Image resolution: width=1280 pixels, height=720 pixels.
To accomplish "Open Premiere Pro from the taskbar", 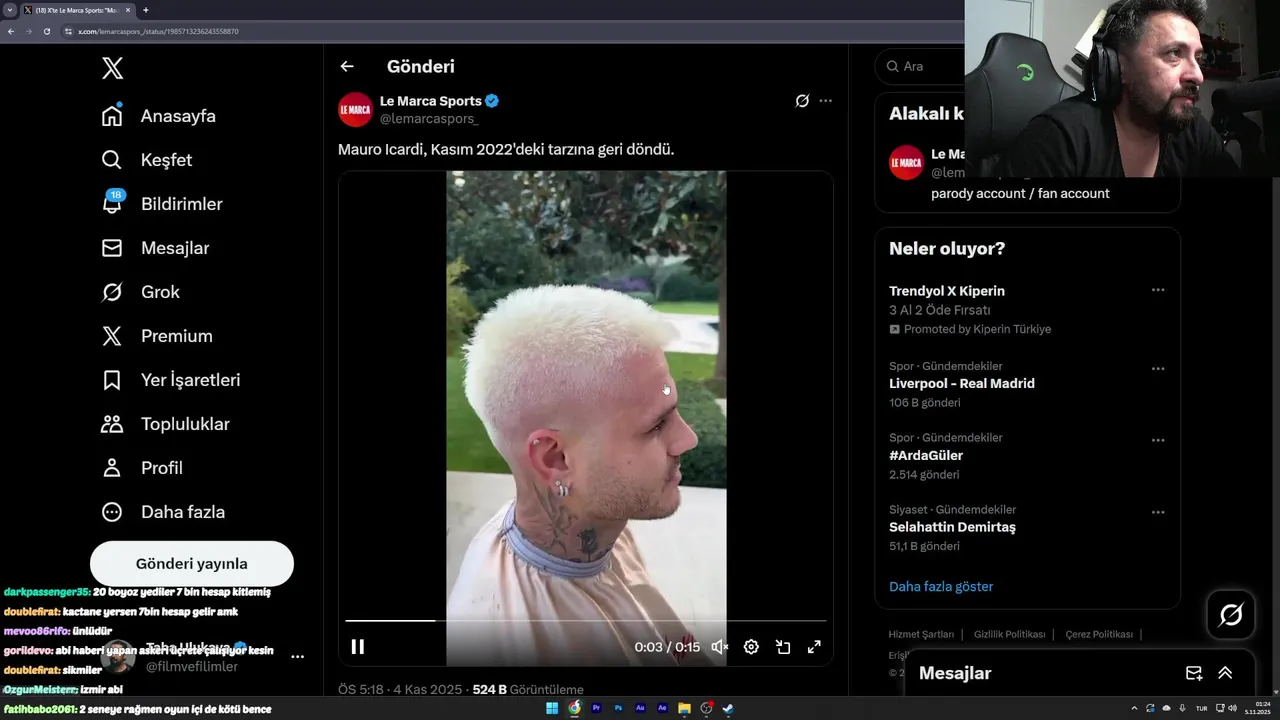I will [x=596, y=708].
